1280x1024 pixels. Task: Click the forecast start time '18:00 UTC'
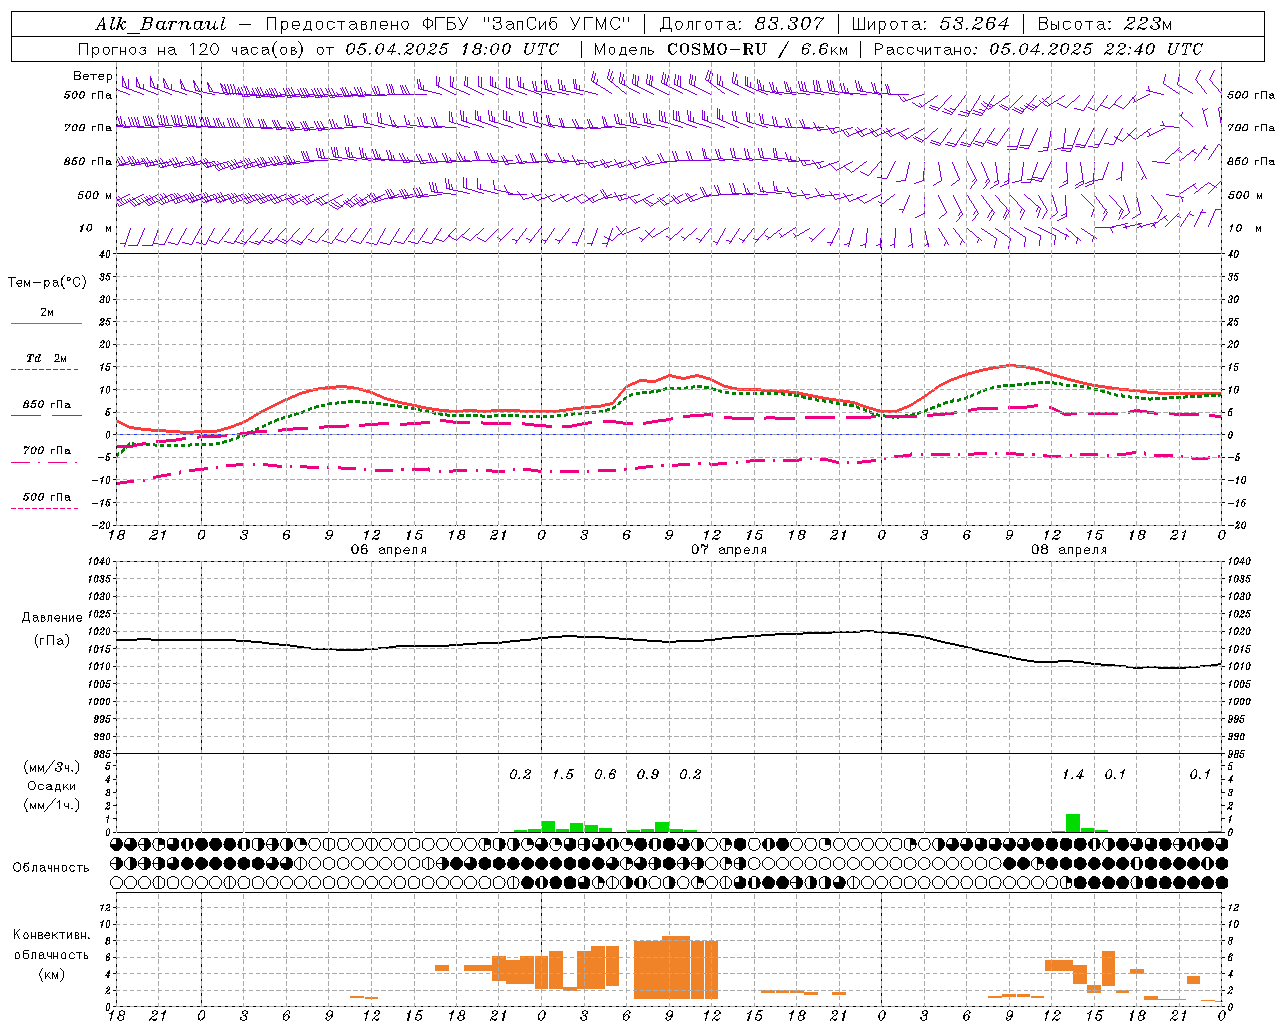[510, 49]
